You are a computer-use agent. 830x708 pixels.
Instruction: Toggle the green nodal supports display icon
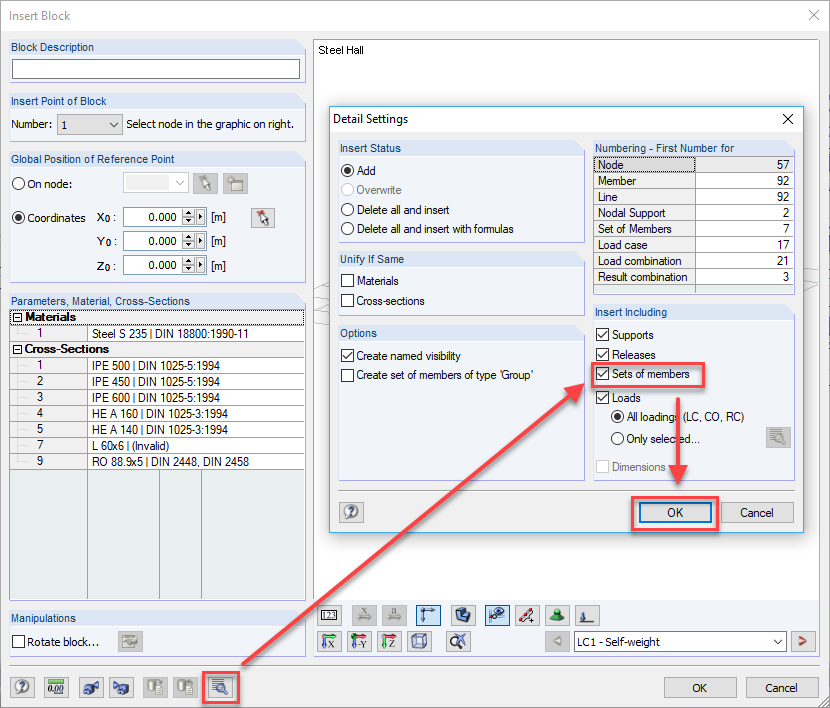[x=557, y=615]
